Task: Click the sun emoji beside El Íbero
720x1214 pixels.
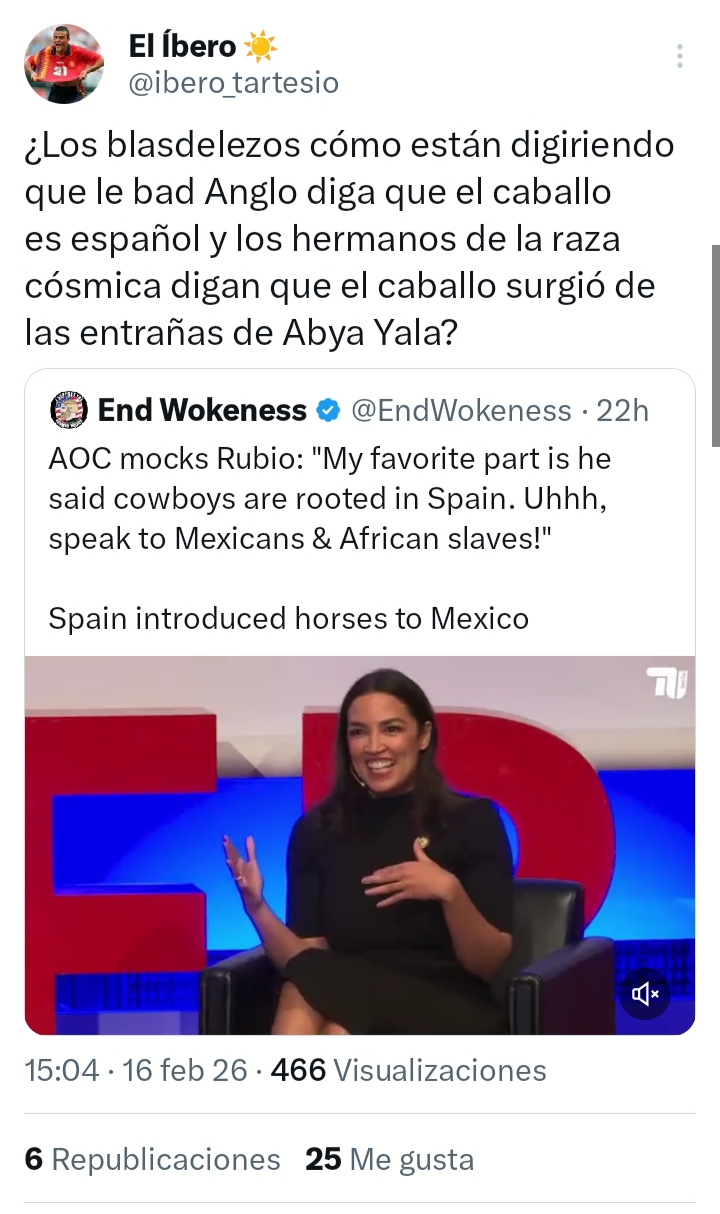Action: pos(260,46)
